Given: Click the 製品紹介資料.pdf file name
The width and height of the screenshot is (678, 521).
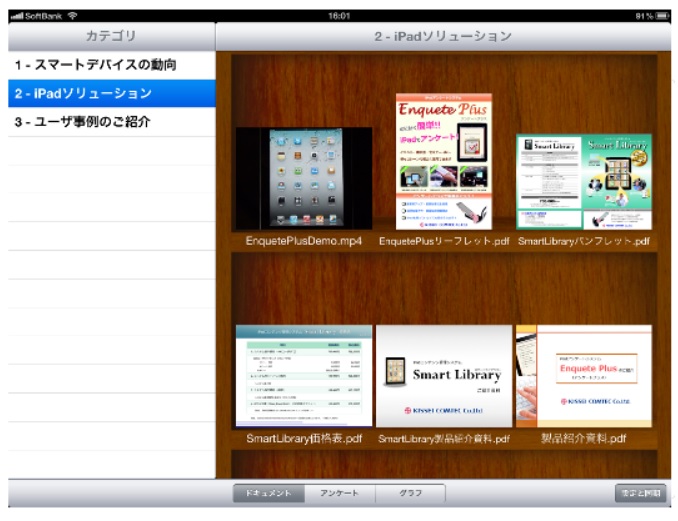Looking at the screenshot, I should (584, 439).
